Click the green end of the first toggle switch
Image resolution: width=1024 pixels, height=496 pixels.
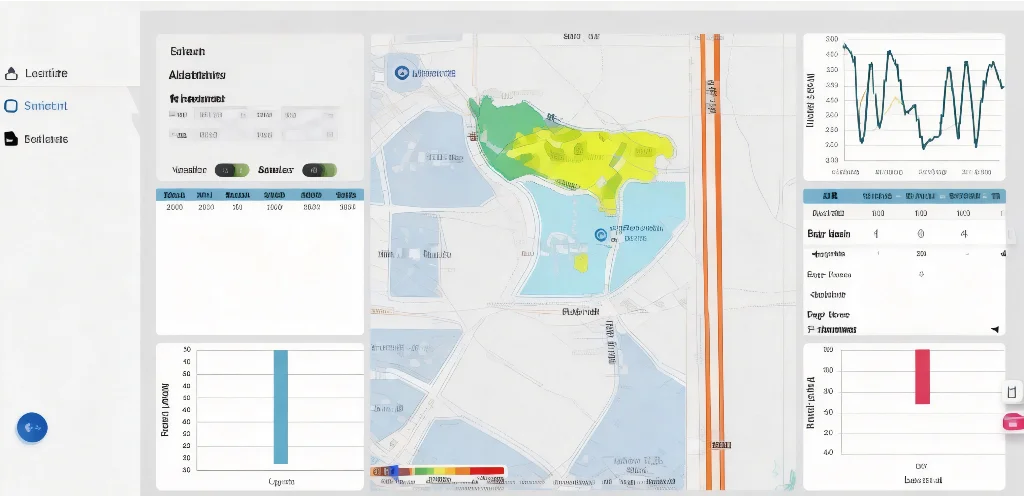click(x=241, y=170)
